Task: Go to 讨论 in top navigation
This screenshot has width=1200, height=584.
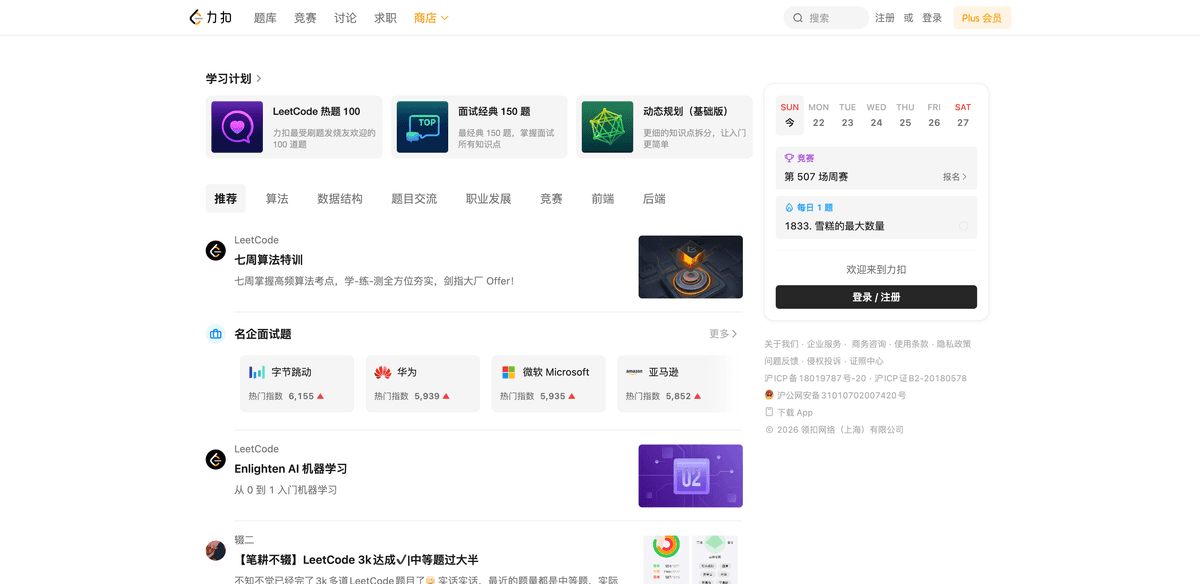Action: [x=345, y=18]
